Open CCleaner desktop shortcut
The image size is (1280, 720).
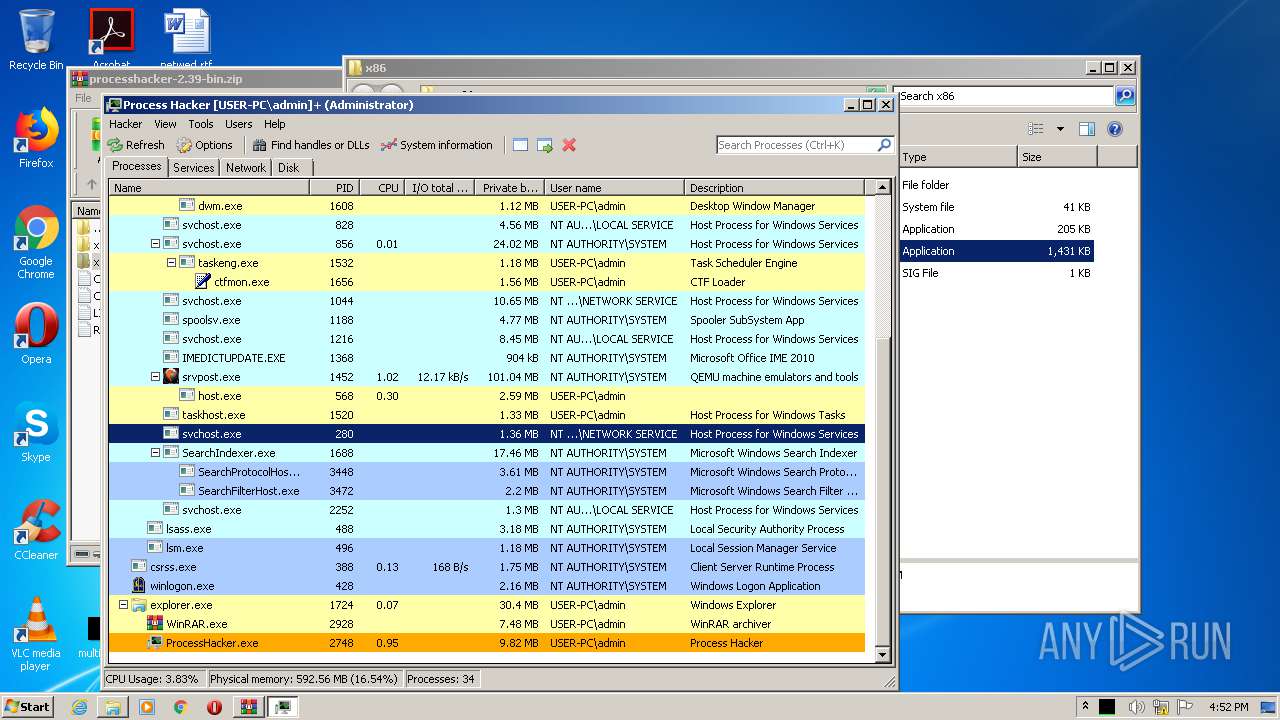(36, 530)
